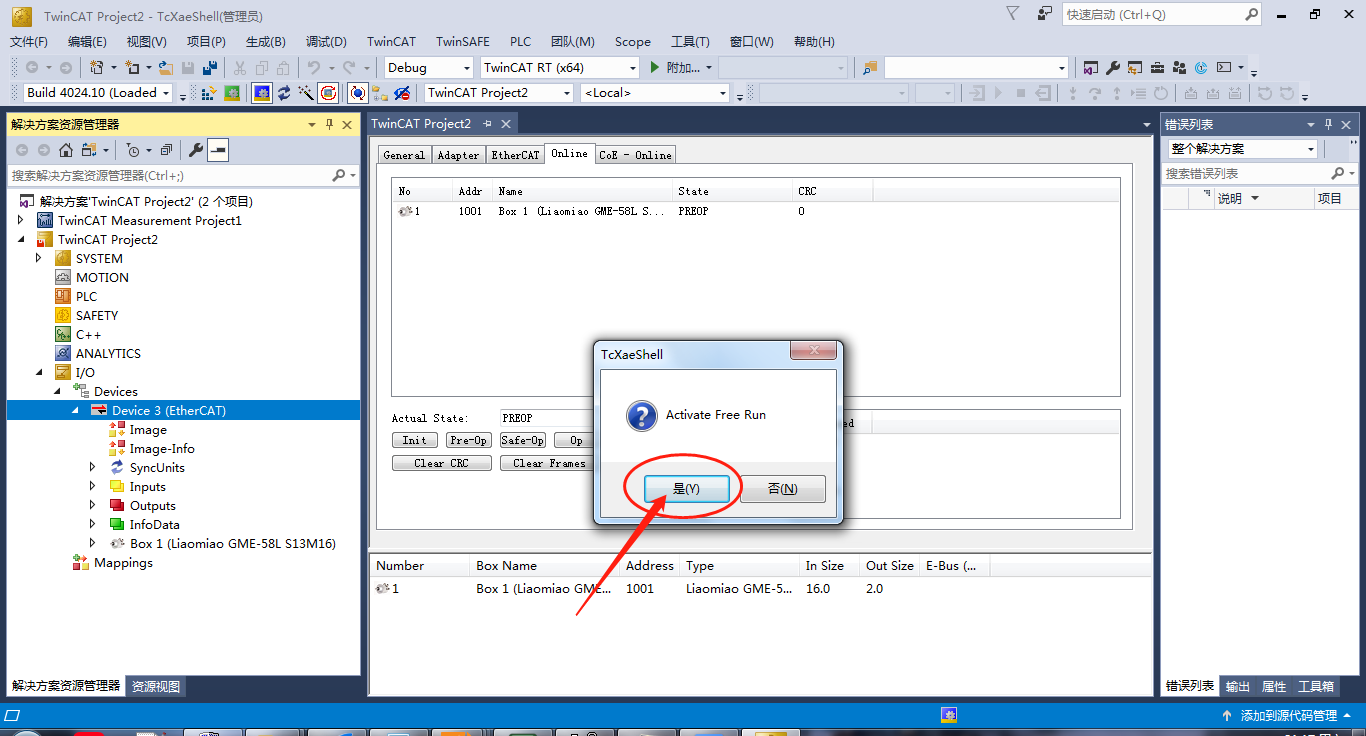The width and height of the screenshot is (1366, 736).
Task: Pin the Error List panel
Action: tap(1329, 124)
